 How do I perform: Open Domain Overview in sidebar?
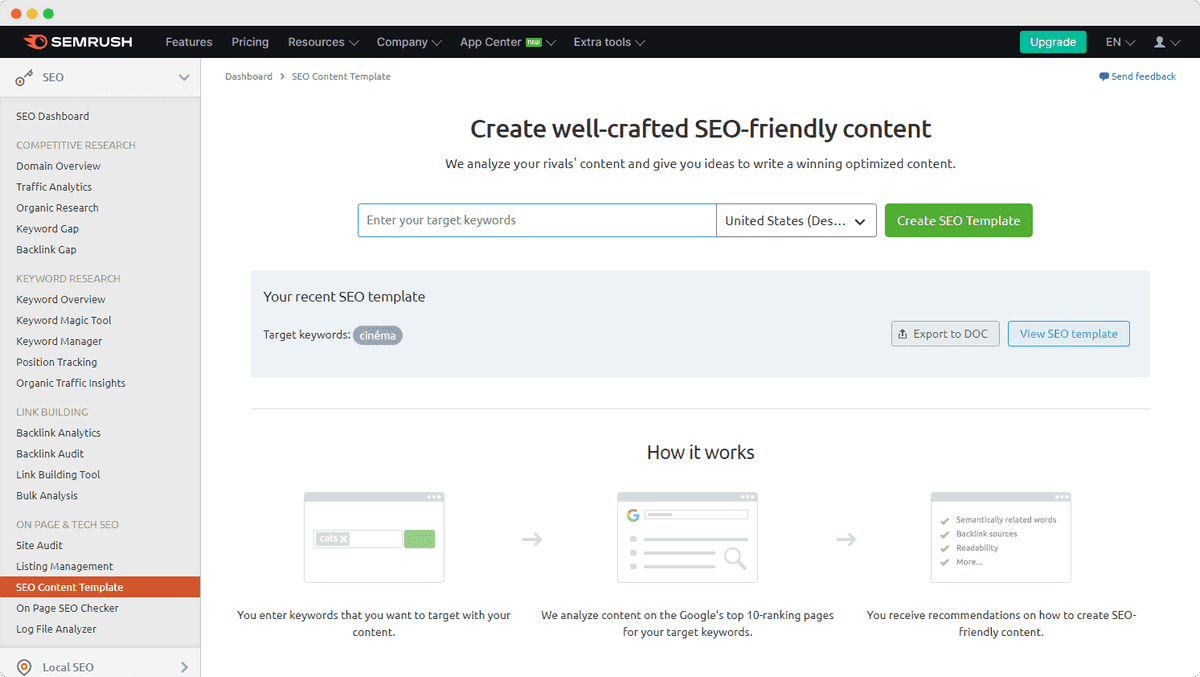[58, 166]
